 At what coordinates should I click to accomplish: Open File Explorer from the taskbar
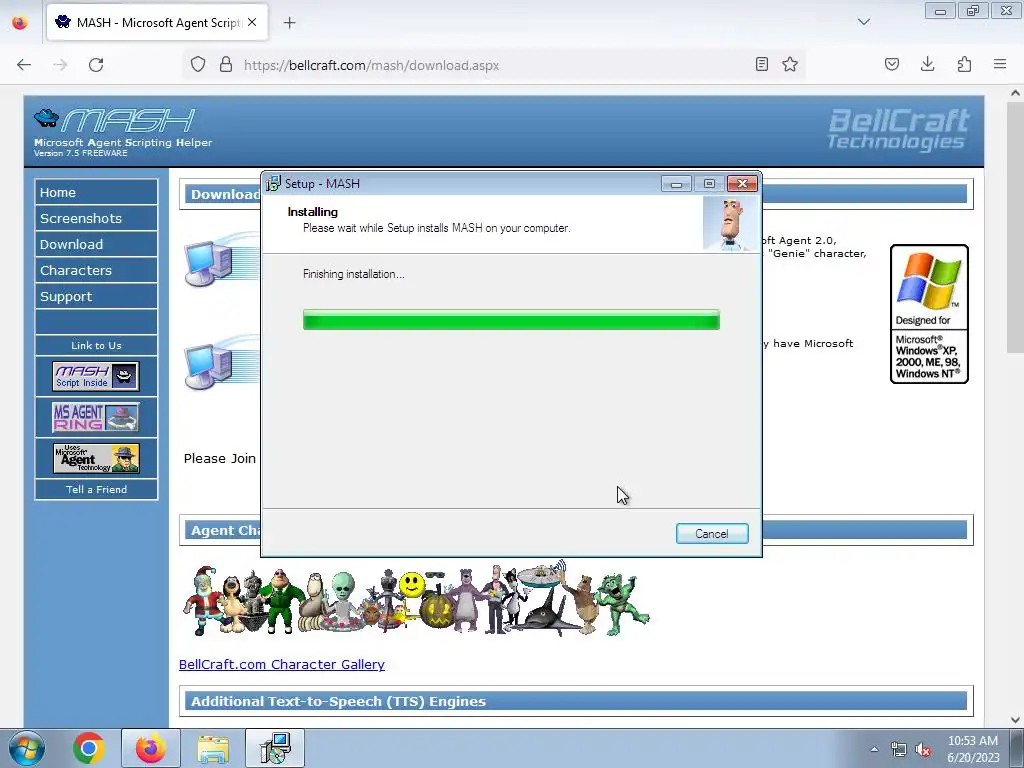[214, 748]
